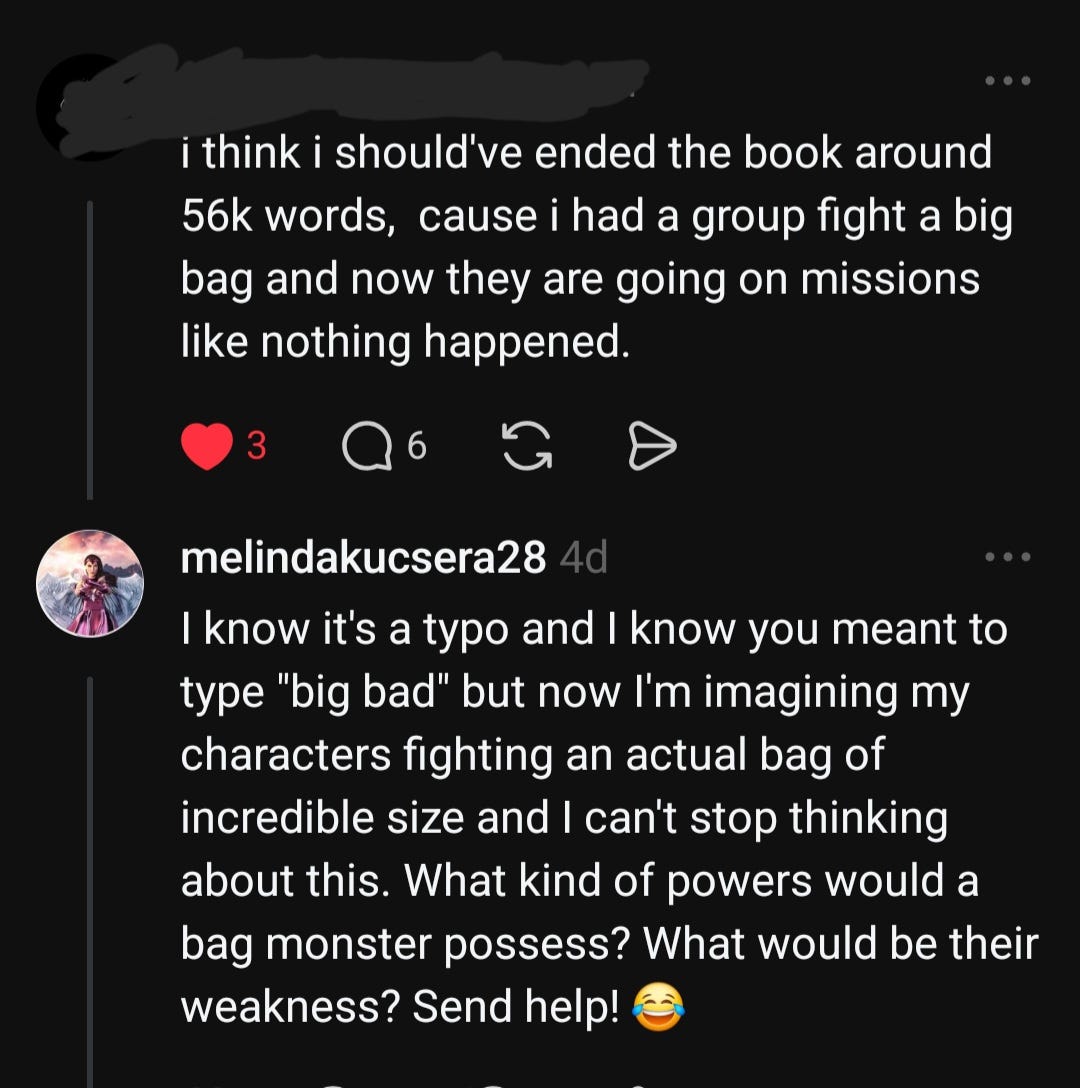
Task: Tap thread line beneath melindakucsera28's avatar
Action: (90, 883)
